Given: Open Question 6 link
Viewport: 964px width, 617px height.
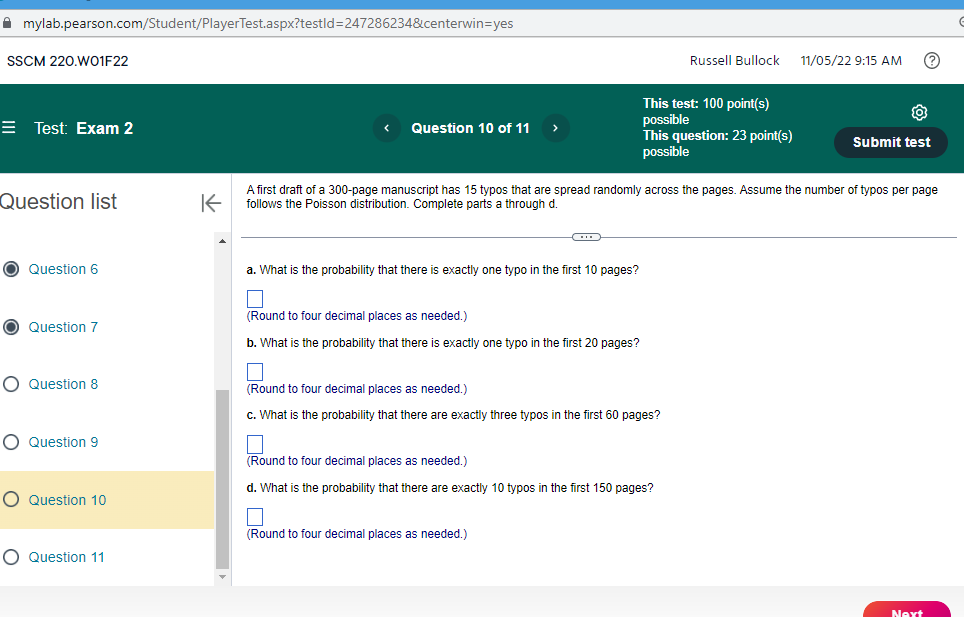Looking at the screenshot, I should [63, 269].
